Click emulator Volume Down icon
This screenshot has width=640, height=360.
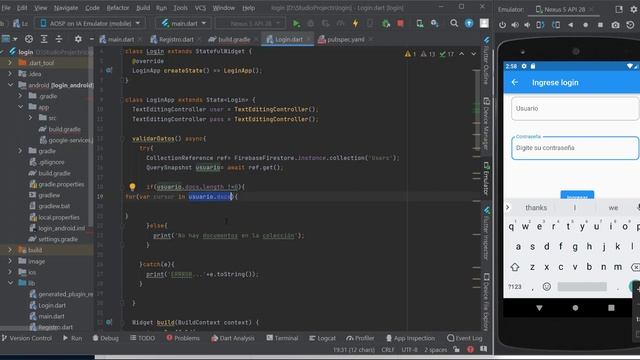click(527, 25)
